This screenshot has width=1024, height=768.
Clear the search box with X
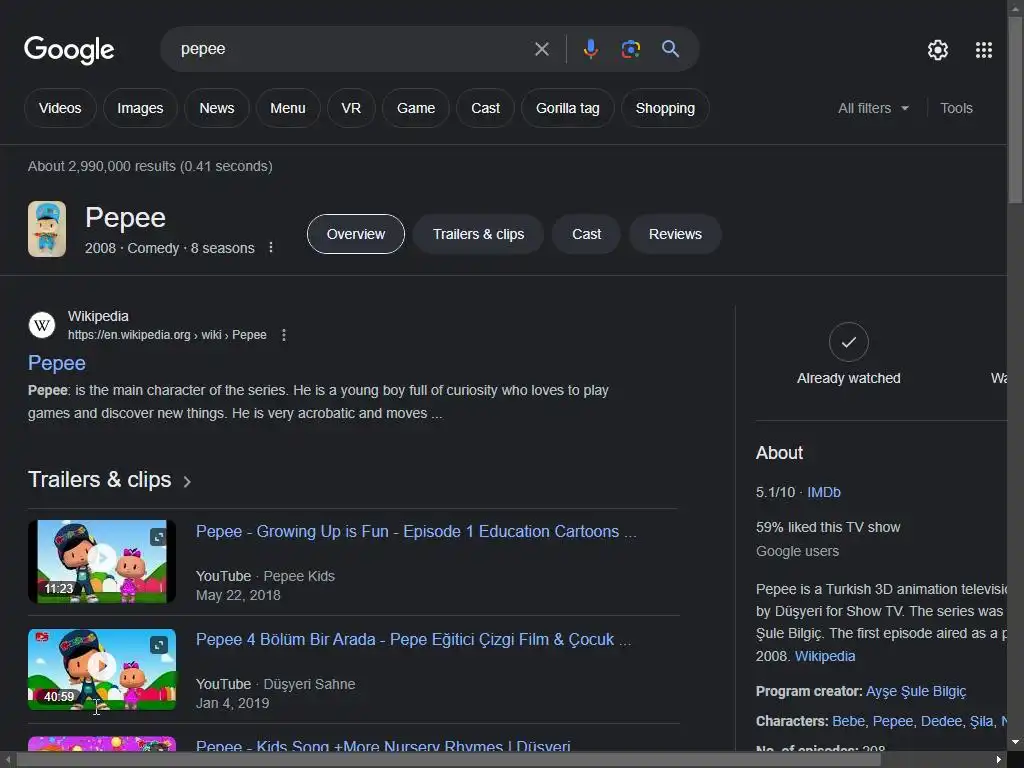coord(541,49)
